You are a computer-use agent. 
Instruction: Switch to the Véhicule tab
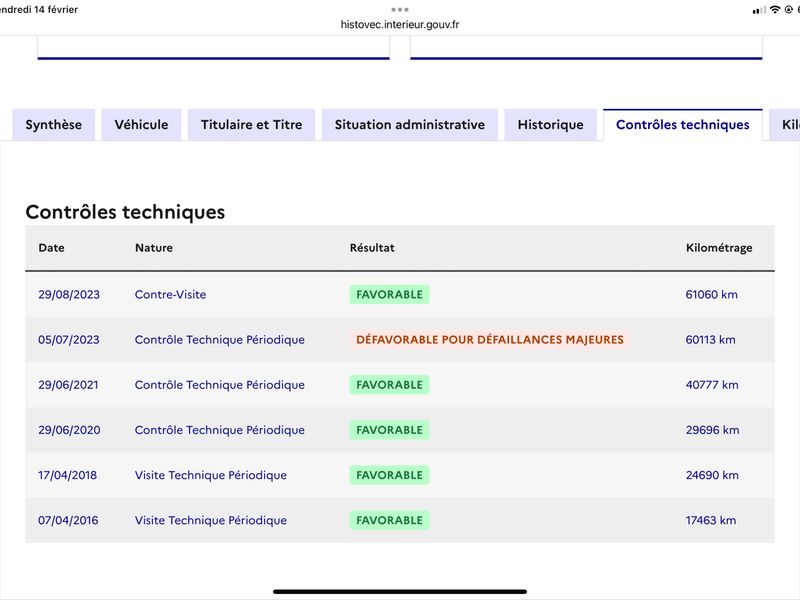point(141,124)
